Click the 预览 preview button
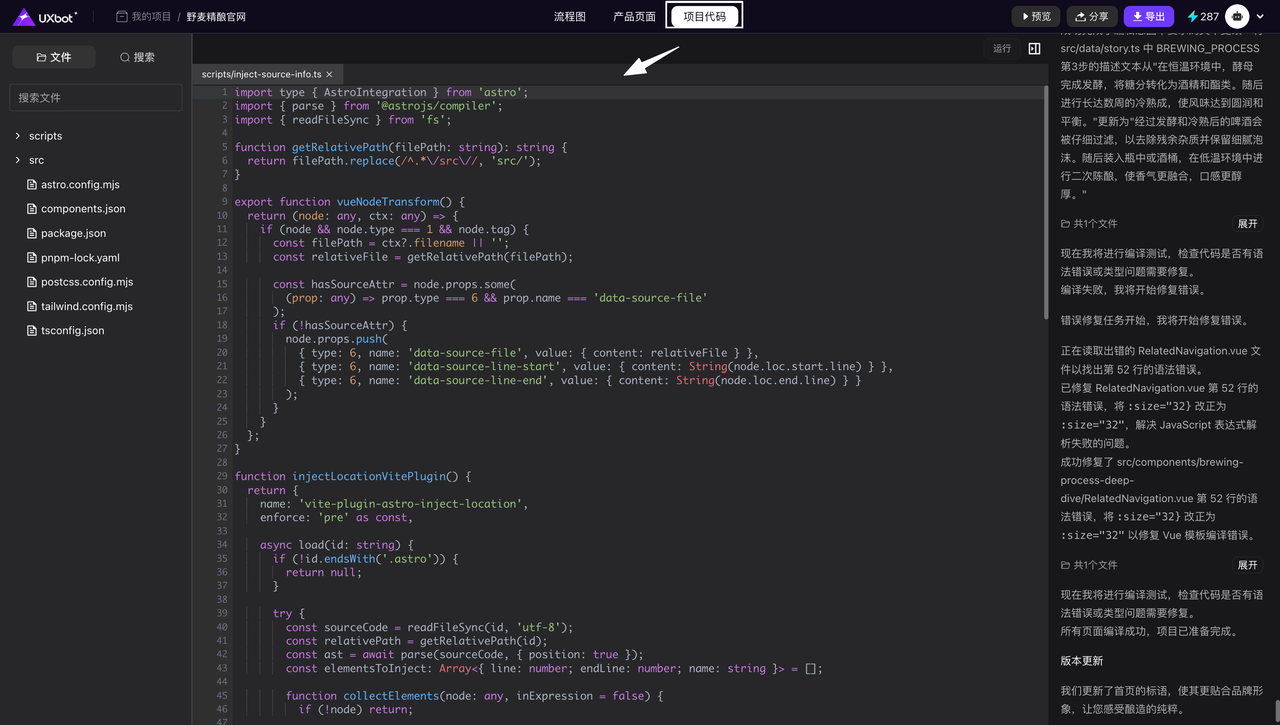 (1035, 16)
